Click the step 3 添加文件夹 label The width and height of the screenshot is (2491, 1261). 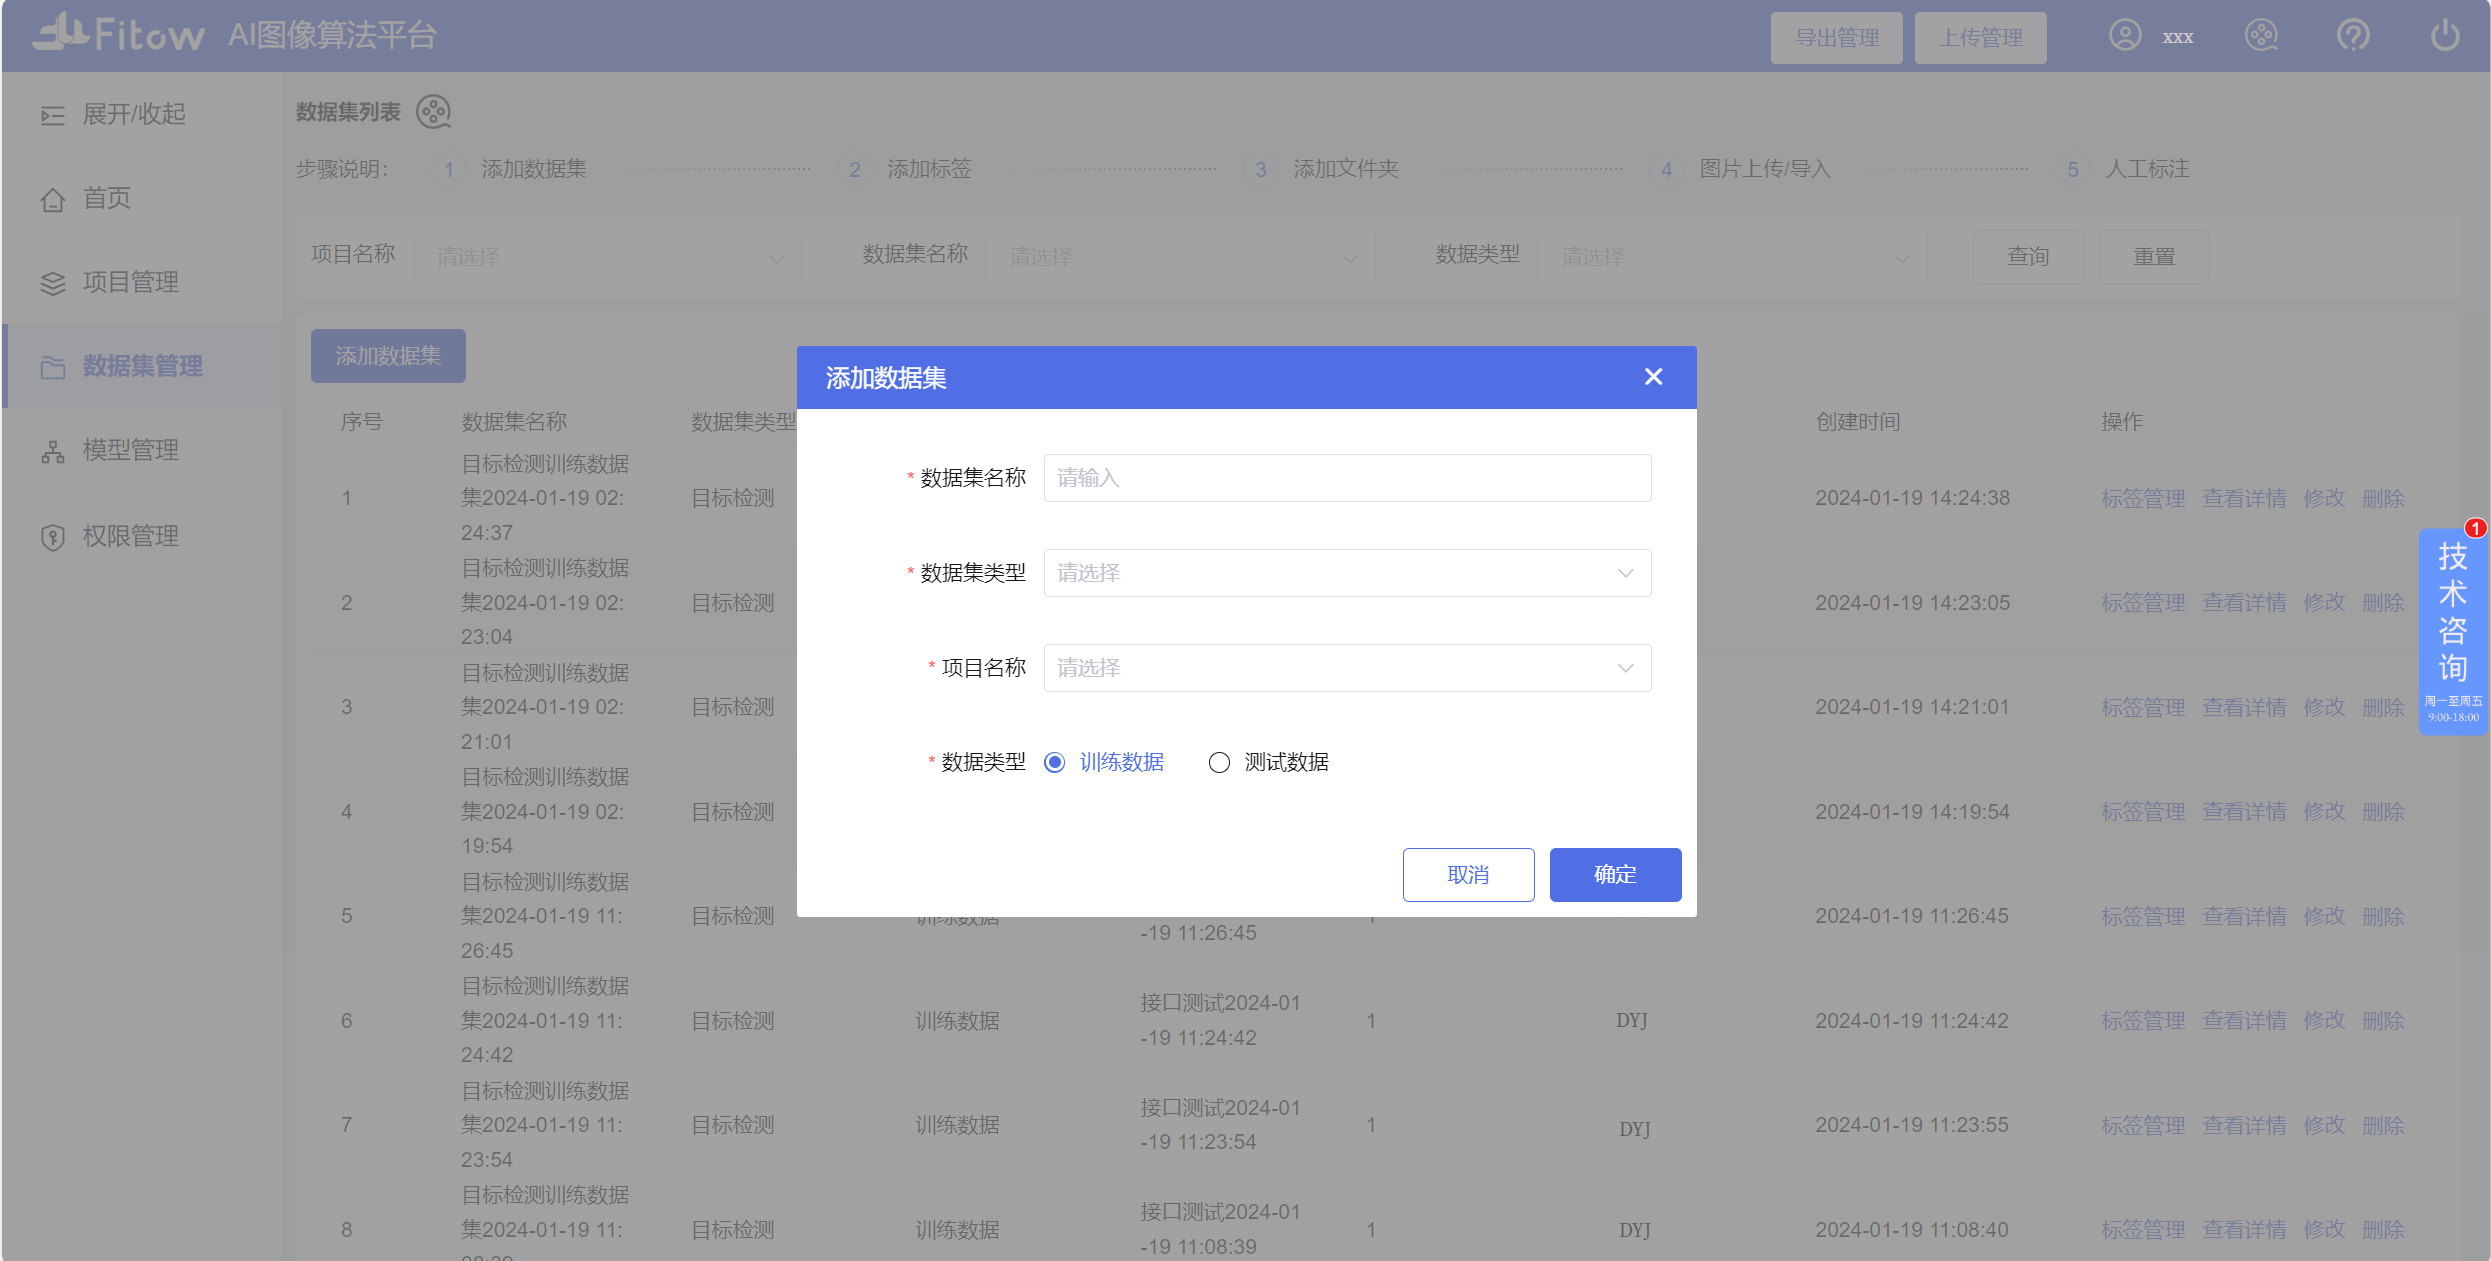point(1346,169)
